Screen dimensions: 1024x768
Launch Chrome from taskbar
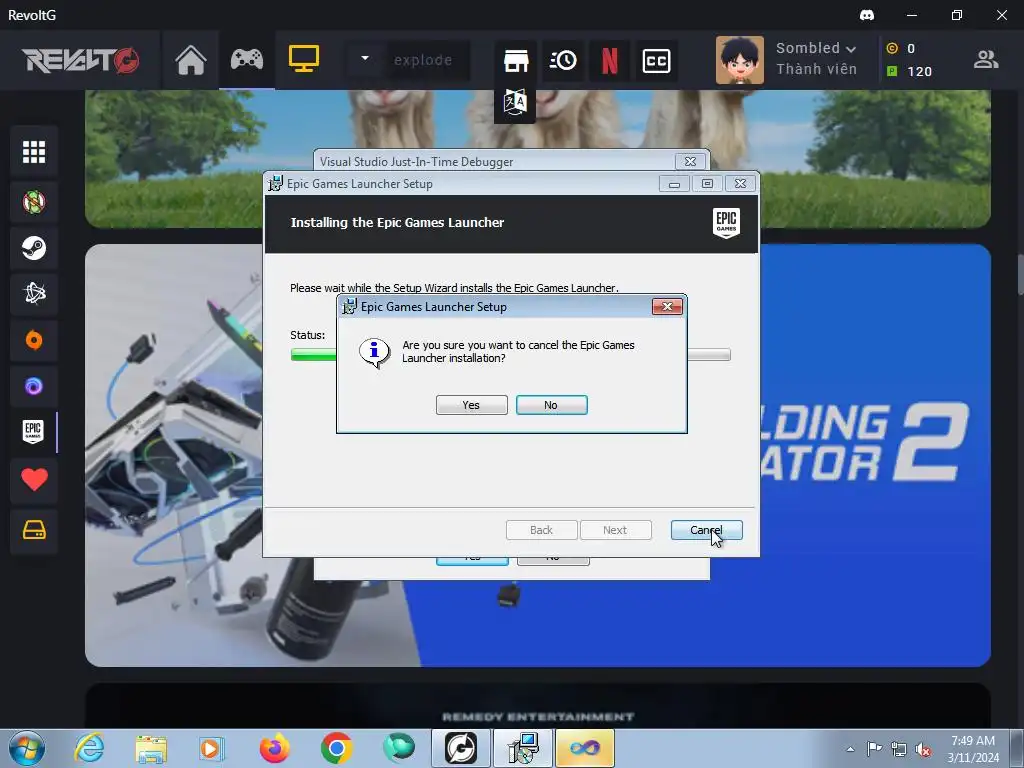tap(336, 748)
